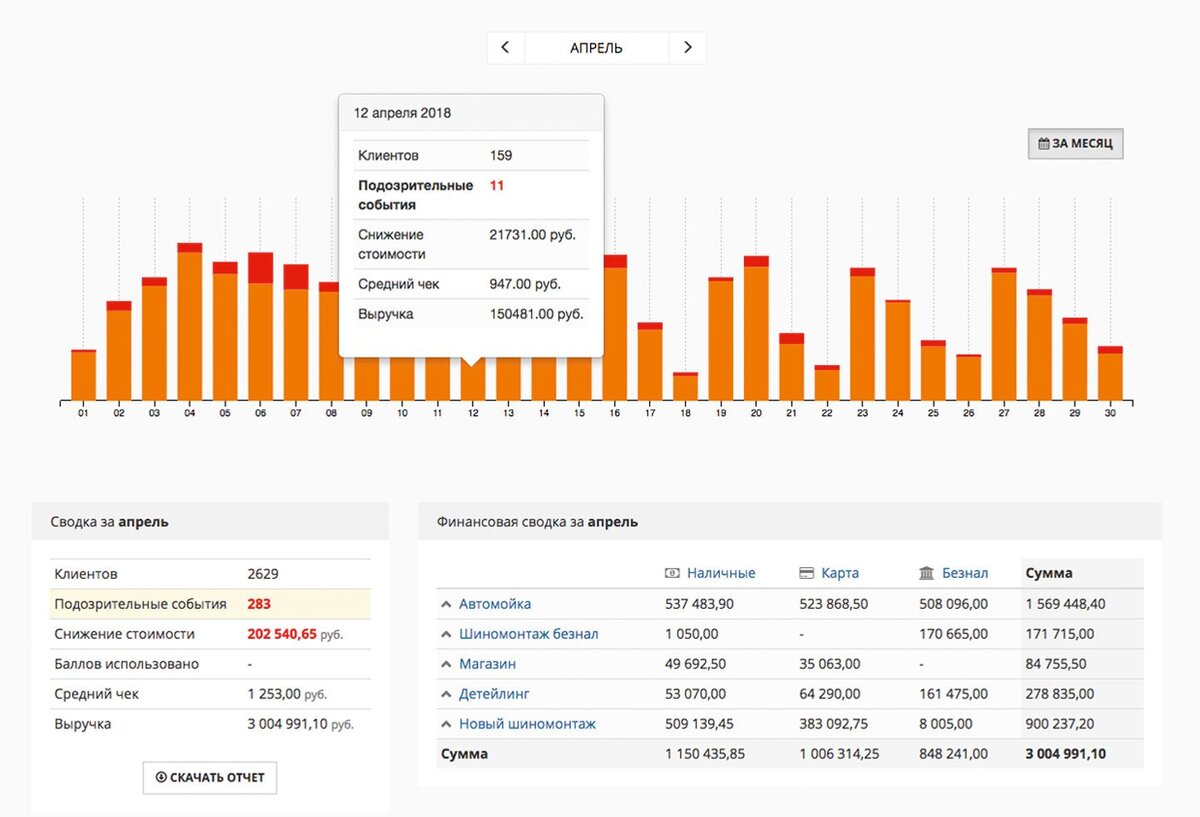Download report via СКАЧАТЬ ОТЧЕТ button
1200x817 pixels.
tap(210, 777)
